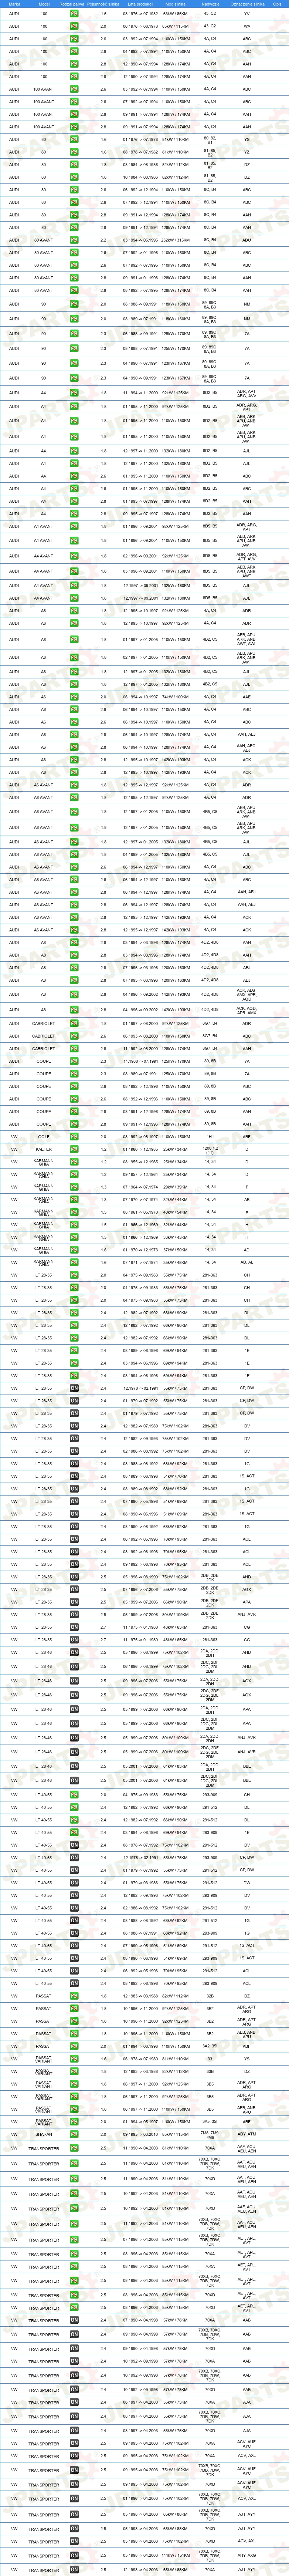Click the fuel icon in the last KARMANN GHIA row

(74, 1263)
